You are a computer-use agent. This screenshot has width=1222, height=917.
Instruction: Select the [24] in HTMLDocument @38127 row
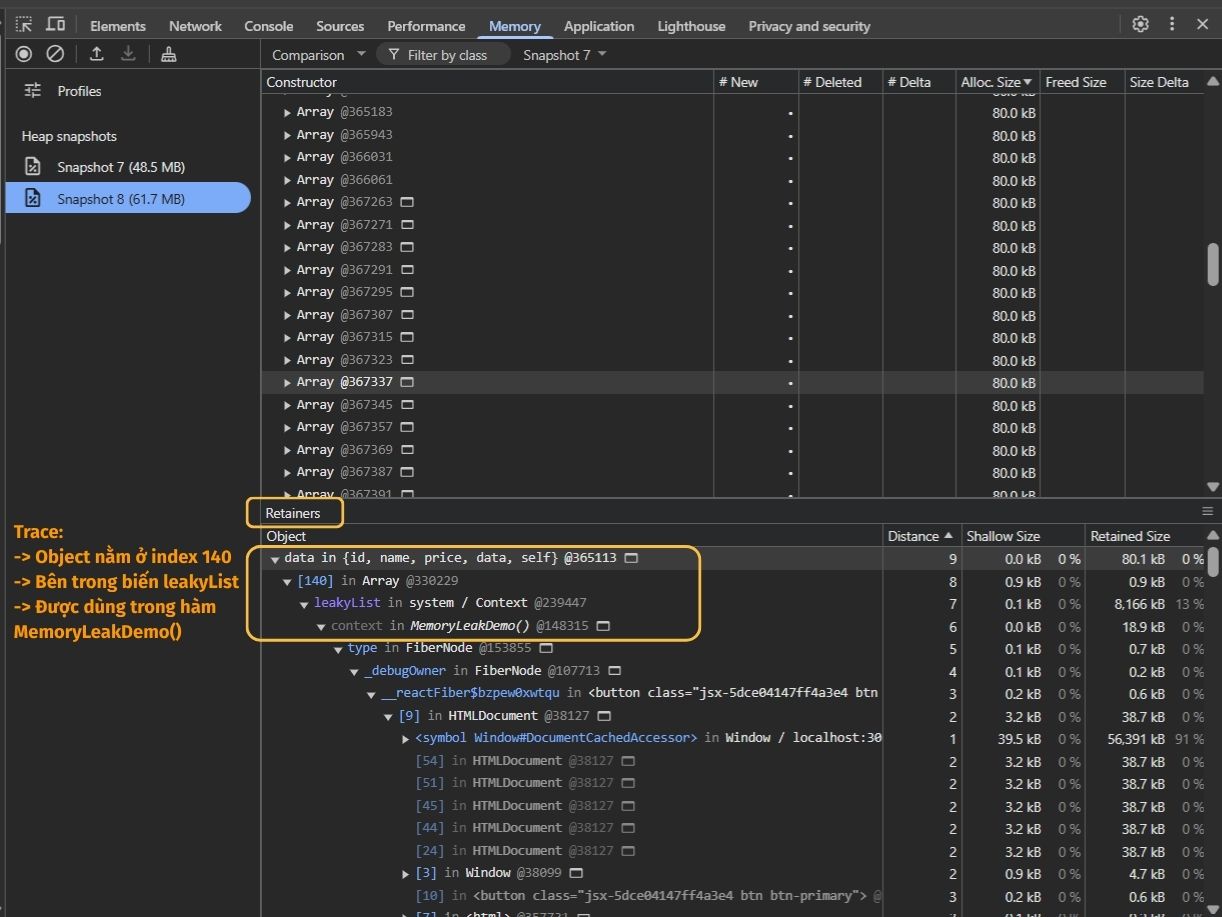pyautogui.click(x=732, y=851)
